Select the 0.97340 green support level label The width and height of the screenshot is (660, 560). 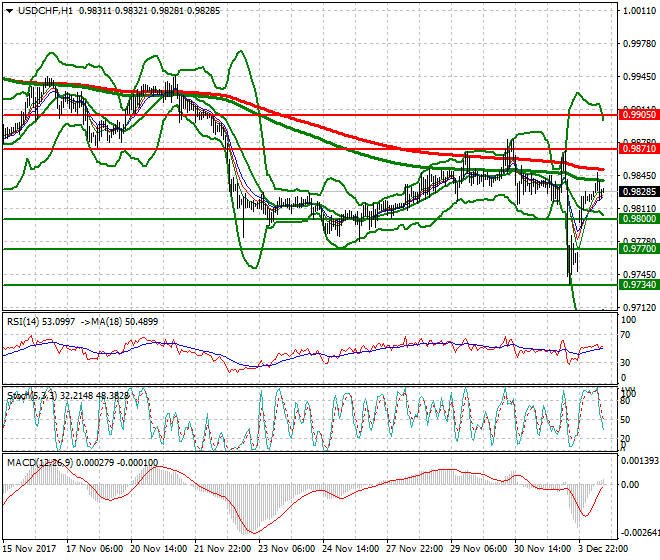pyautogui.click(x=639, y=285)
